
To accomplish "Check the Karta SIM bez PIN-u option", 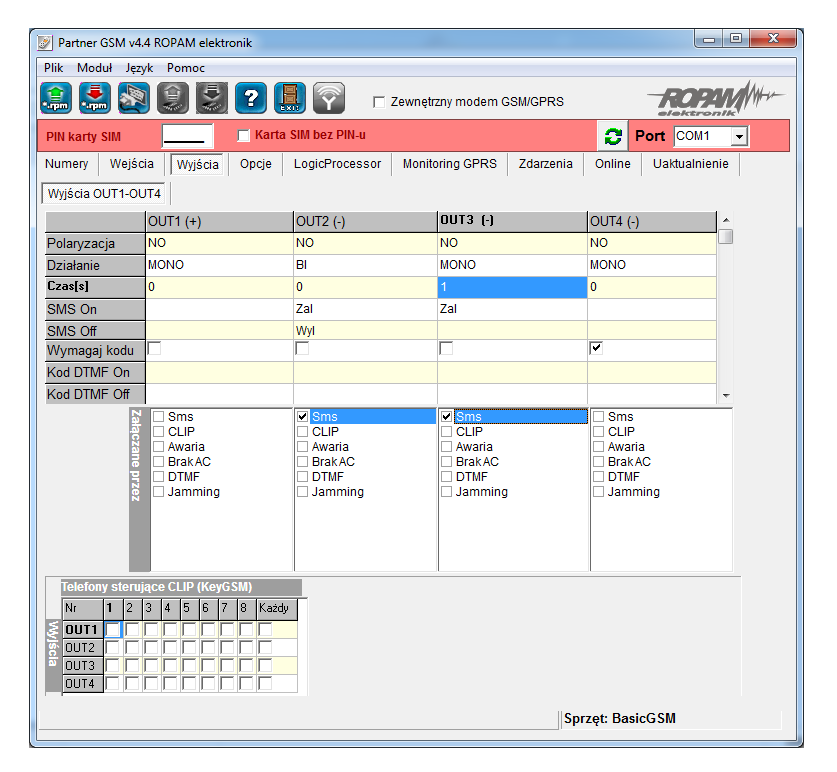I will (243, 136).
